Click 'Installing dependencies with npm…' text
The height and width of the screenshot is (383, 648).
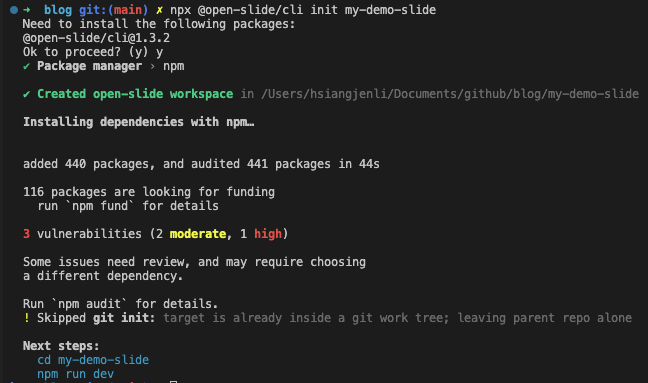pyautogui.click(x=138, y=122)
